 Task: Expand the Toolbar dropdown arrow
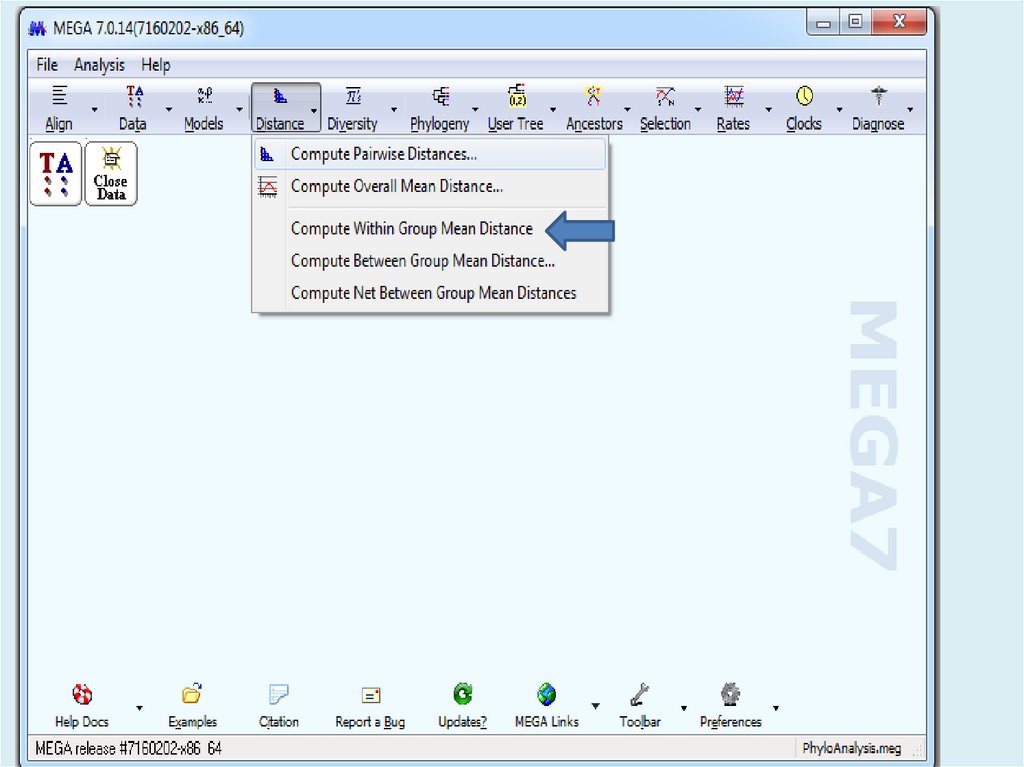pos(684,708)
